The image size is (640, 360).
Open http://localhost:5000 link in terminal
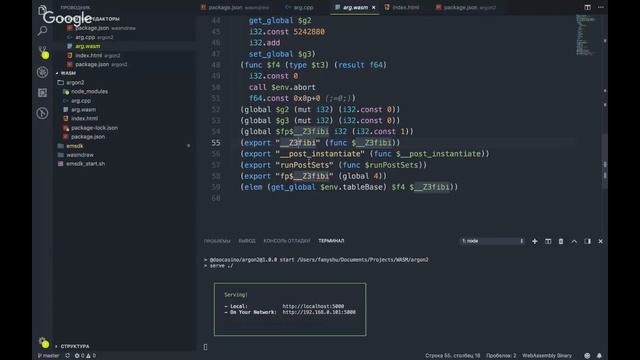(313, 306)
